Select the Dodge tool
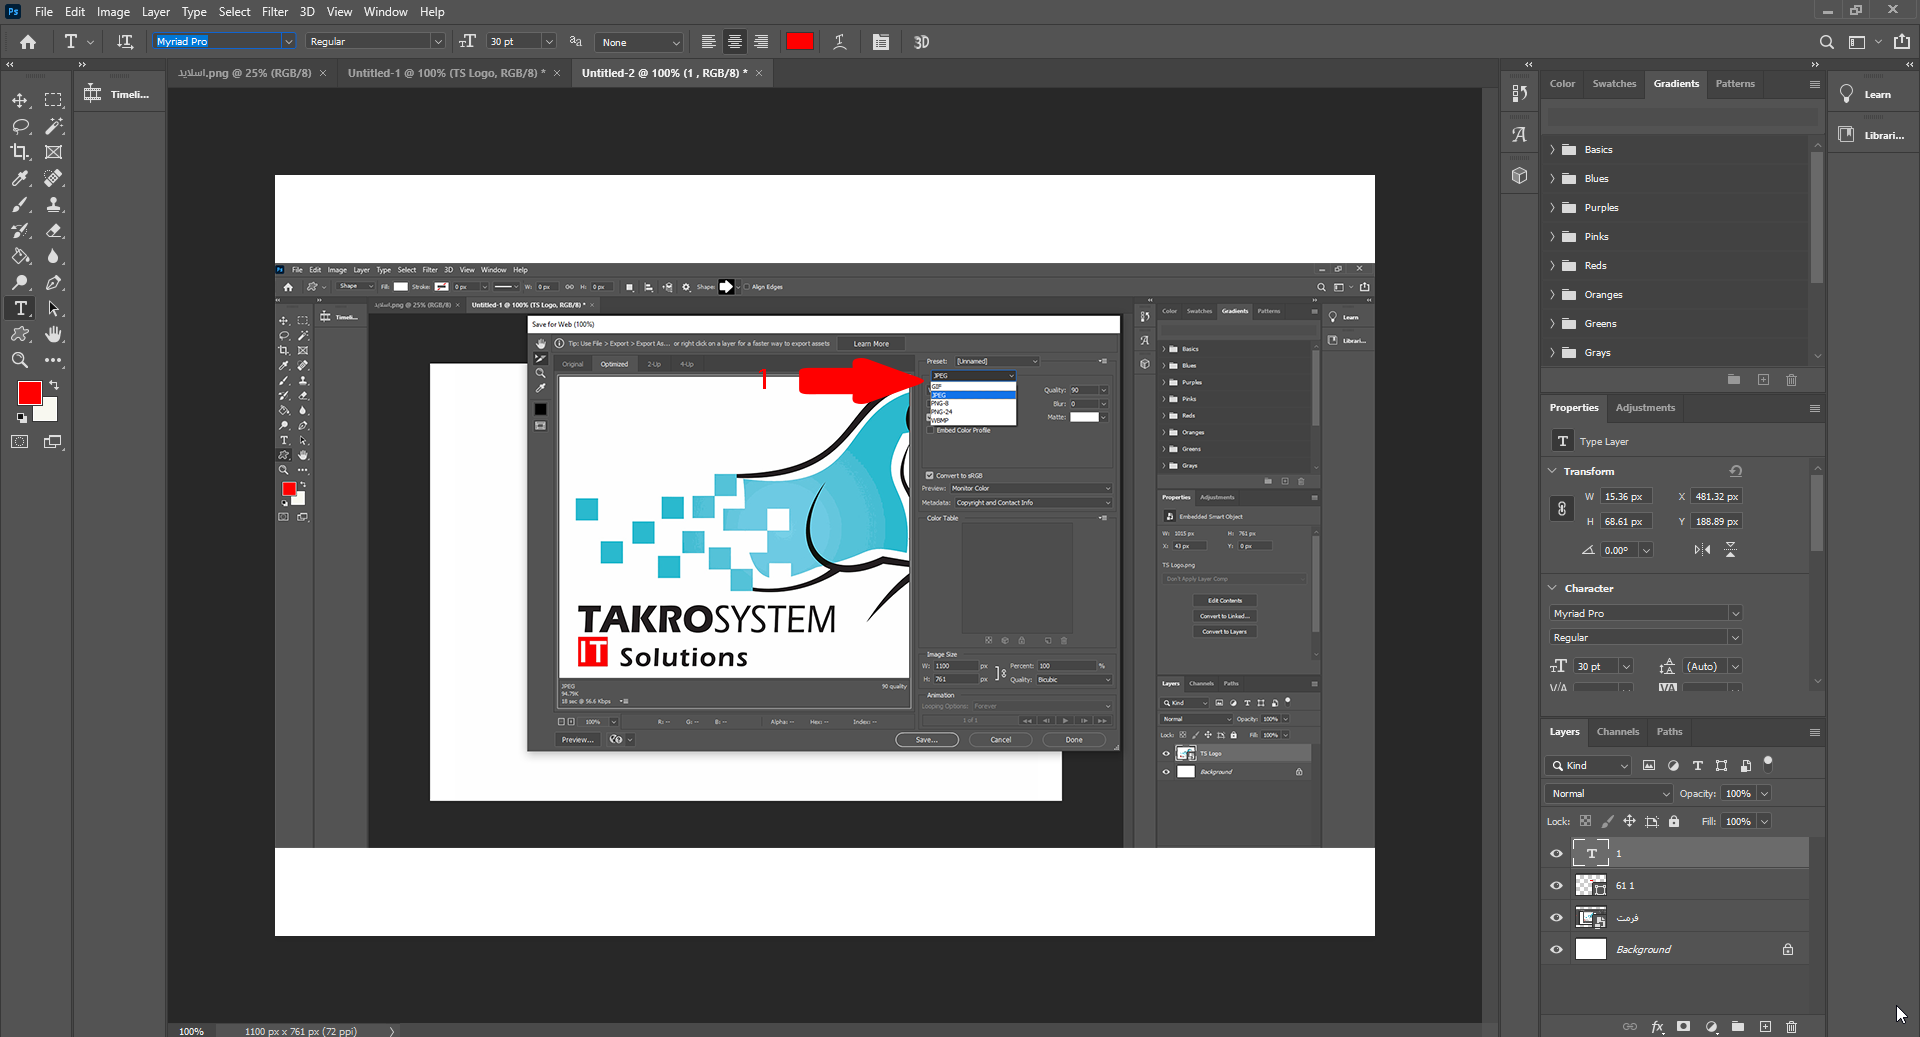This screenshot has height=1037, width=1920. pos(20,282)
